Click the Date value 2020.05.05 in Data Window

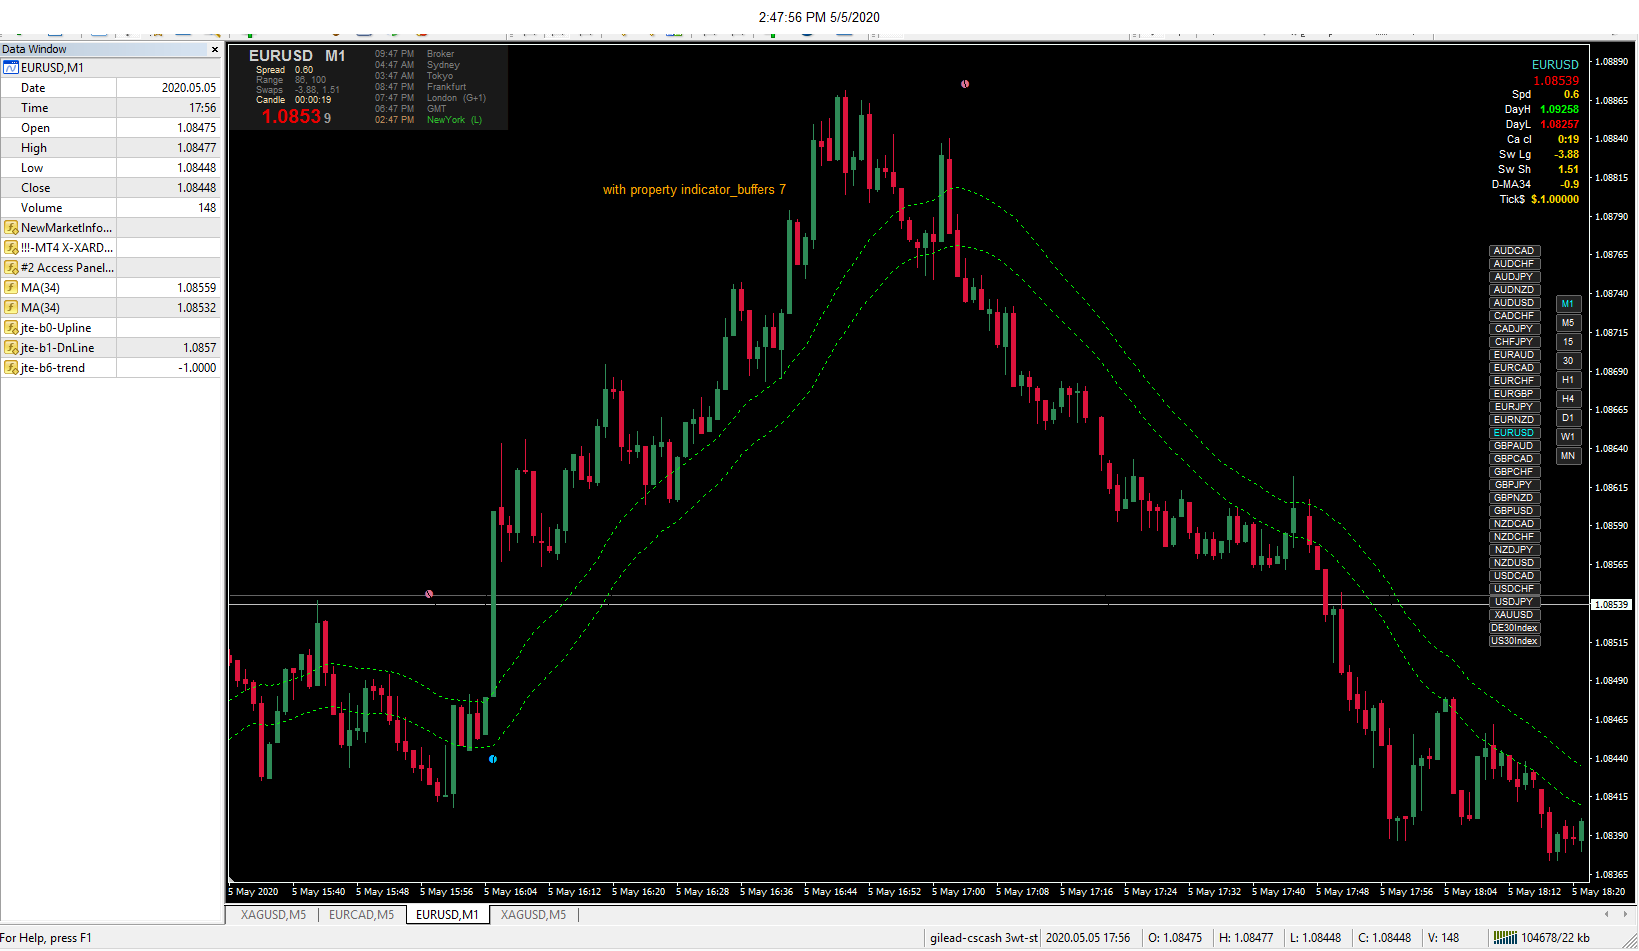tap(189, 88)
